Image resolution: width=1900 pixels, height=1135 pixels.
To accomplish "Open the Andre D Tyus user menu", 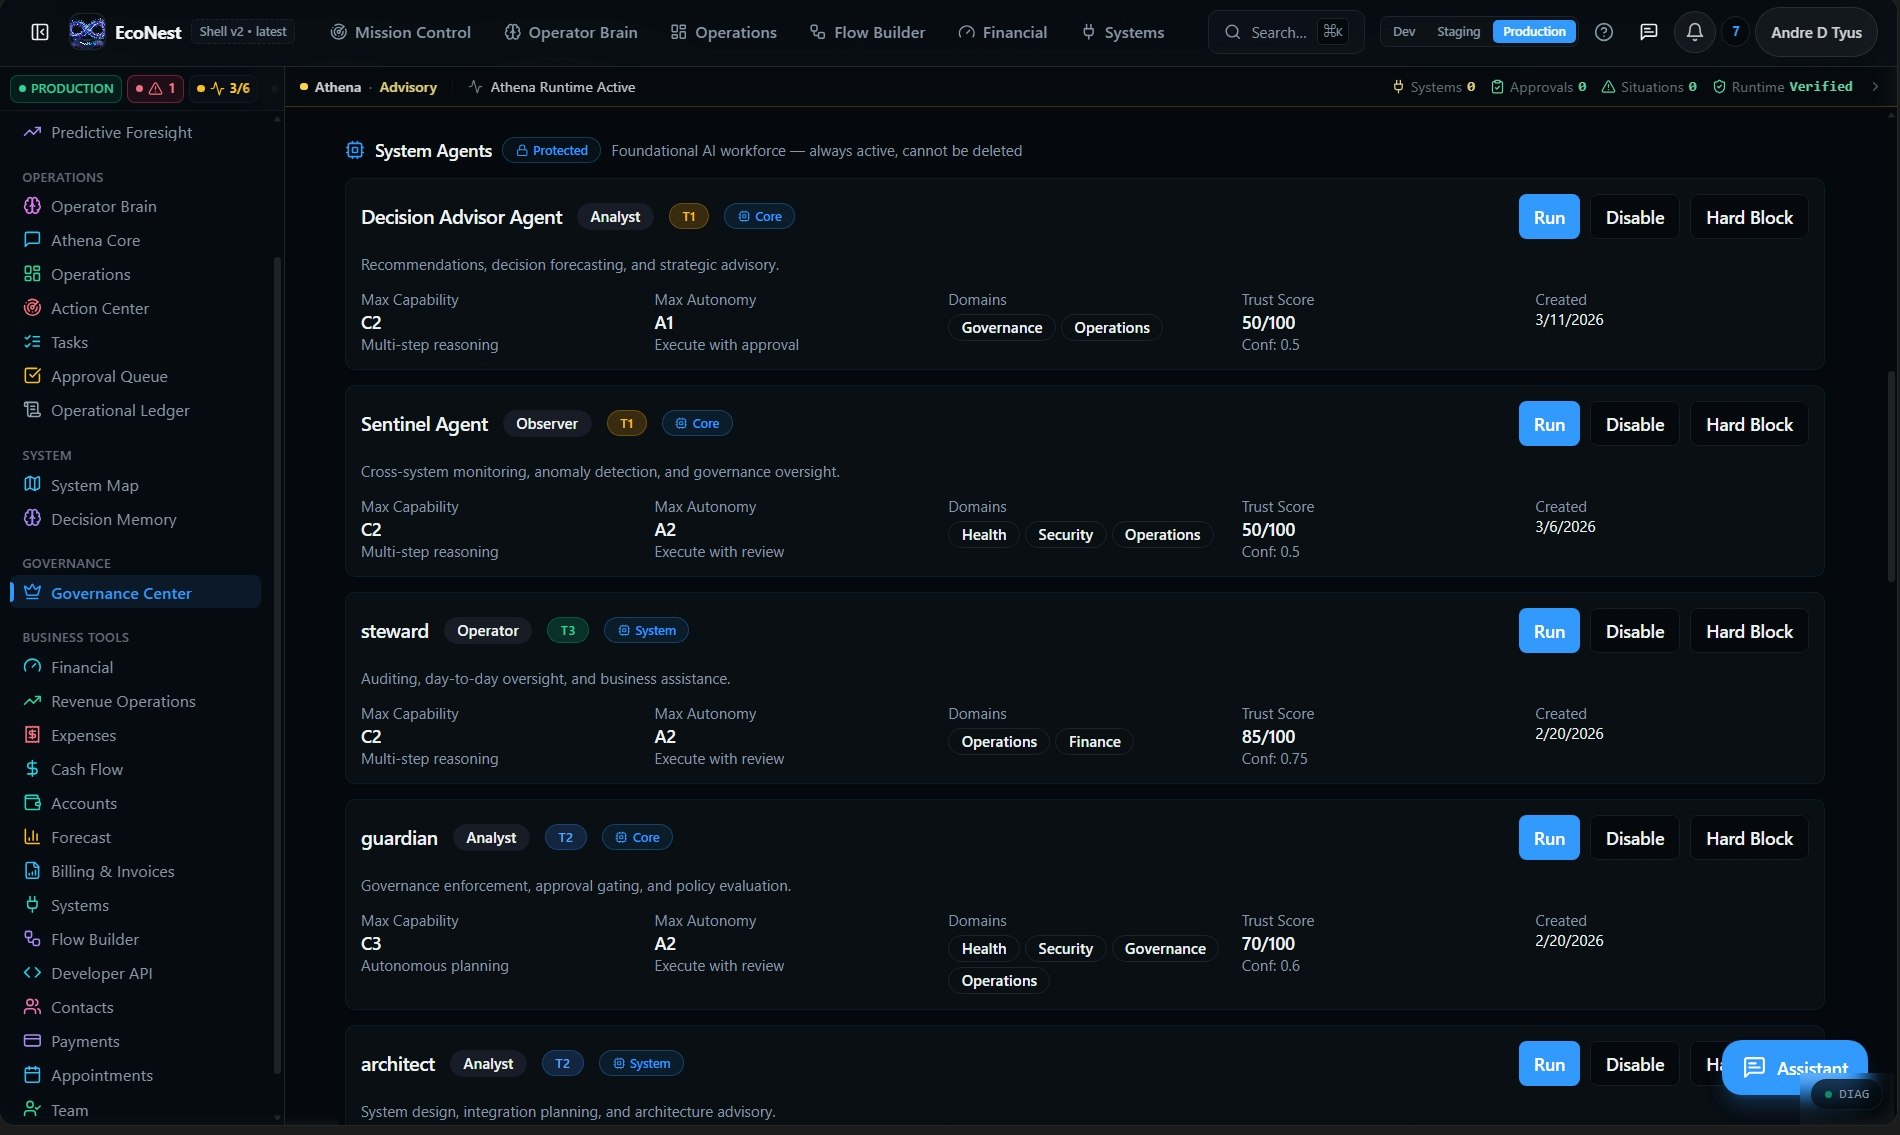I will pyautogui.click(x=1816, y=32).
